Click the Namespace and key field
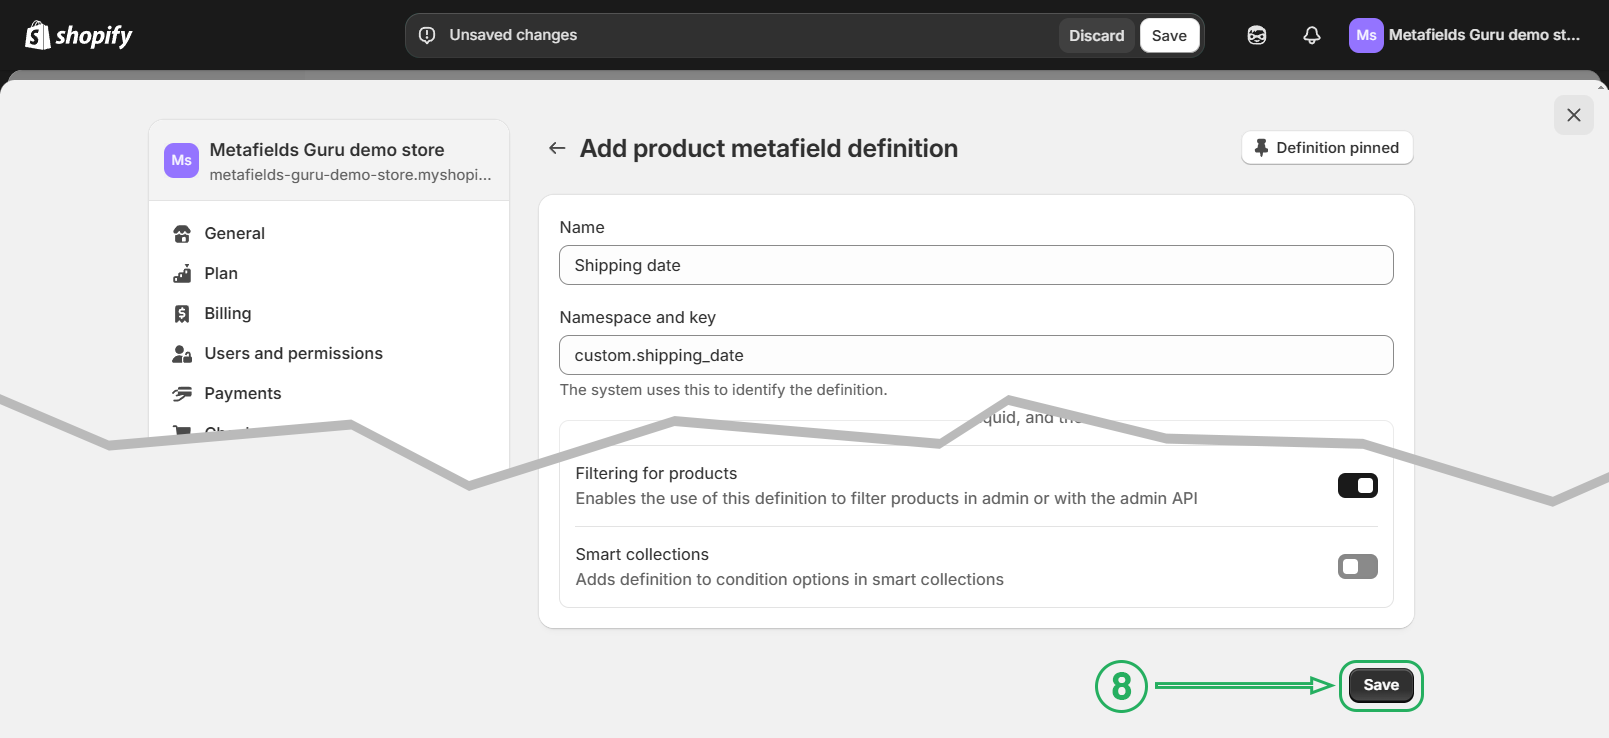This screenshot has height=738, width=1609. 975,356
